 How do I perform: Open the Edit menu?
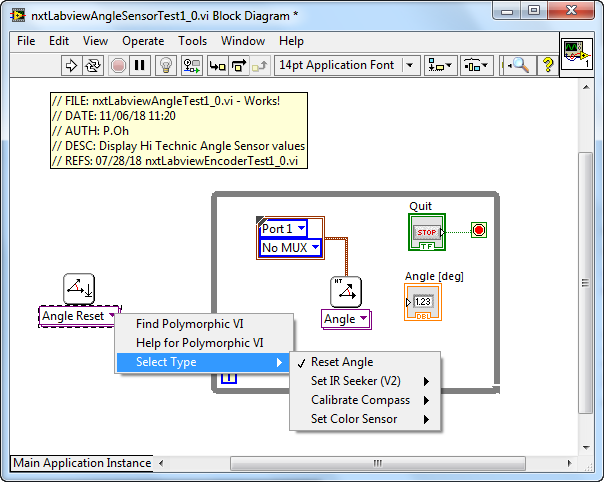coord(59,41)
